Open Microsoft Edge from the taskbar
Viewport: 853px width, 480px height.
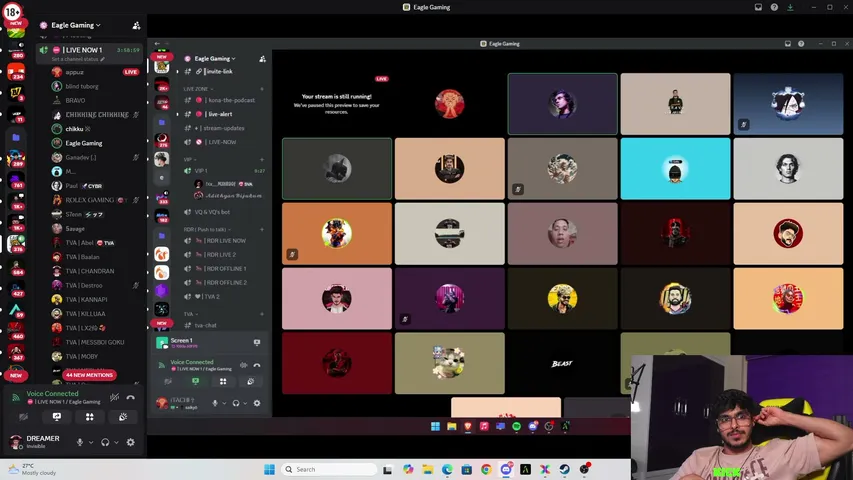click(x=447, y=469)
